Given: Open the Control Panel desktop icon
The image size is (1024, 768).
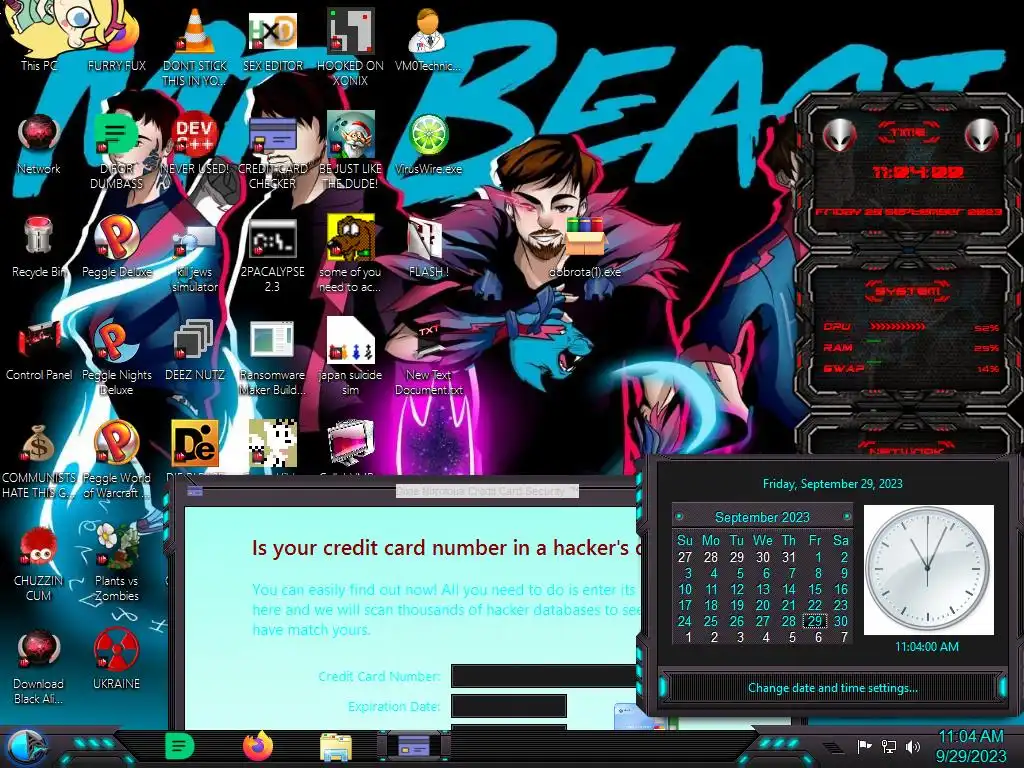Looking at the screenshot, I should coord(39,350).
